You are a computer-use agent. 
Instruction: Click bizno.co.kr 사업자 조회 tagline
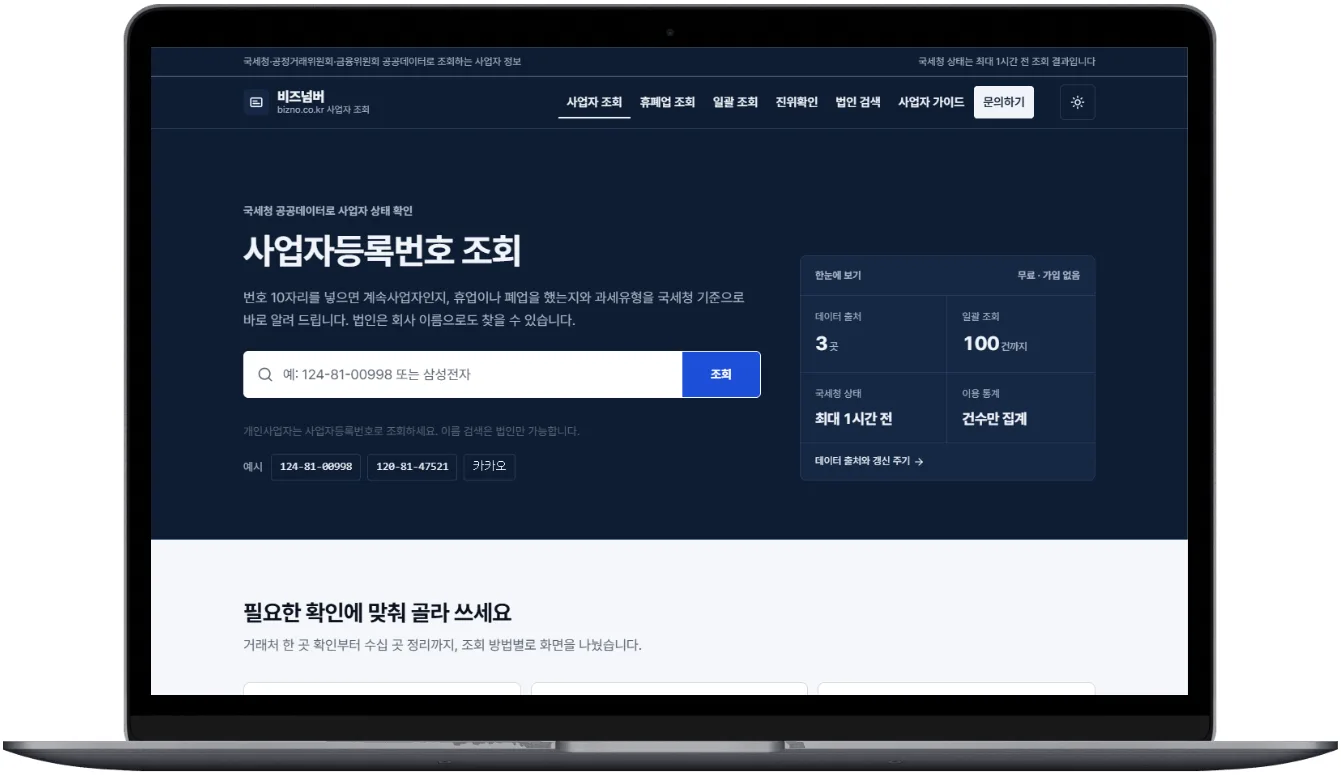click(323, 110)
